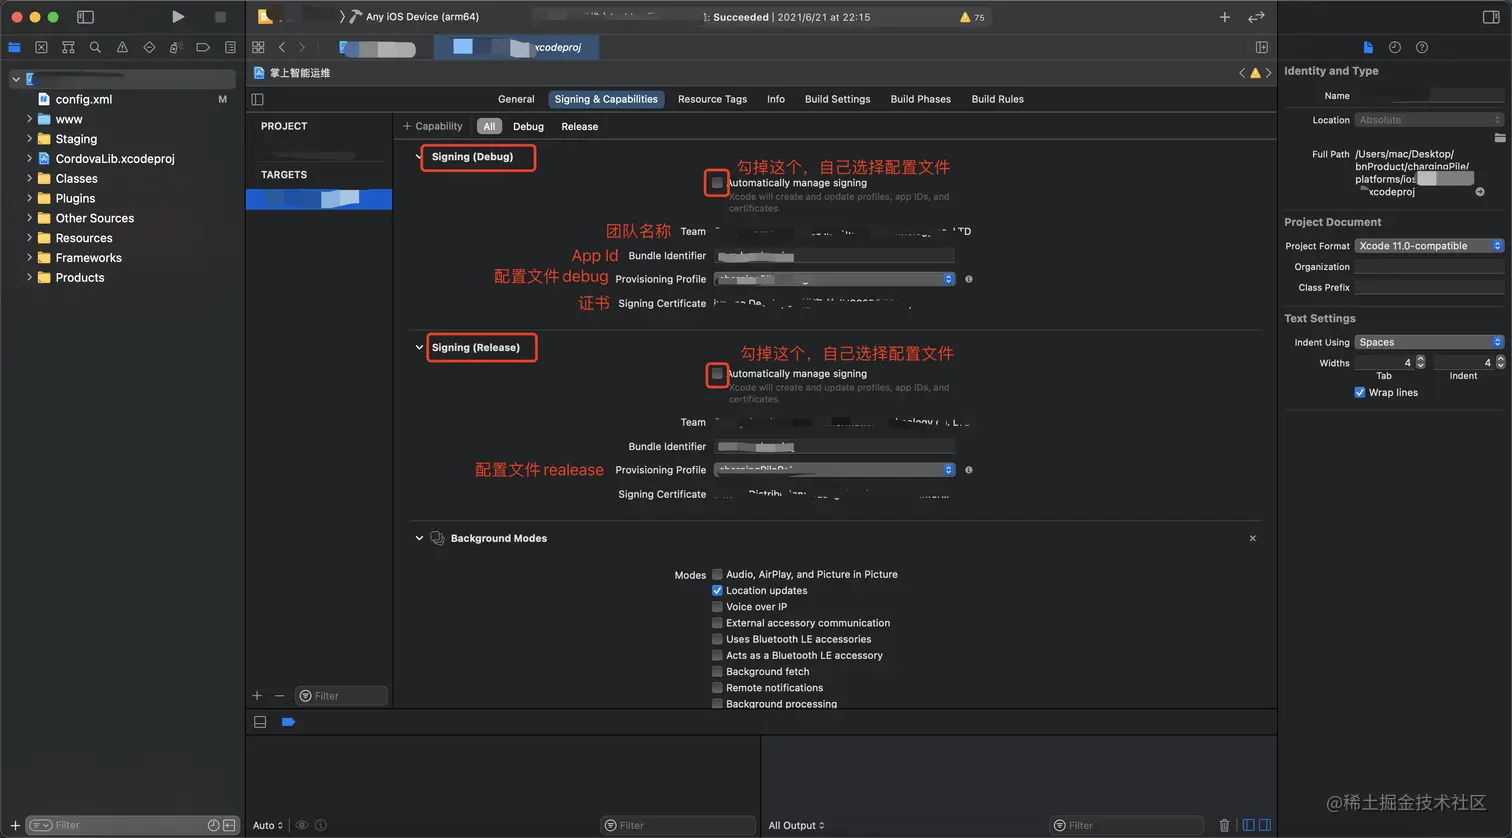Toggle Wrap lines checkbox
Screen dimensions: 1512x838
pos(1360,392)
